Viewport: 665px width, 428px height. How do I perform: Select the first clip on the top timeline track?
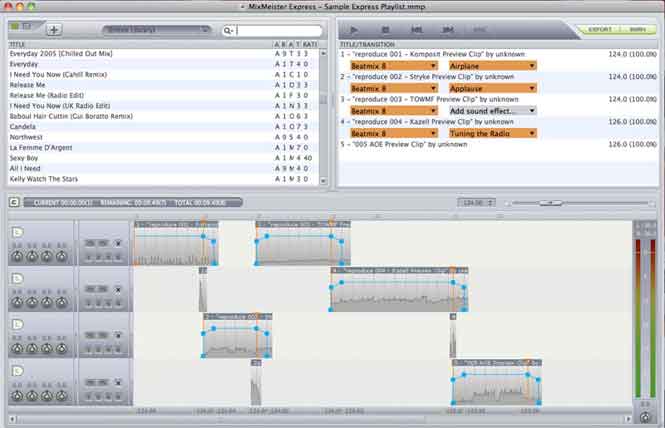click(176, 243)
